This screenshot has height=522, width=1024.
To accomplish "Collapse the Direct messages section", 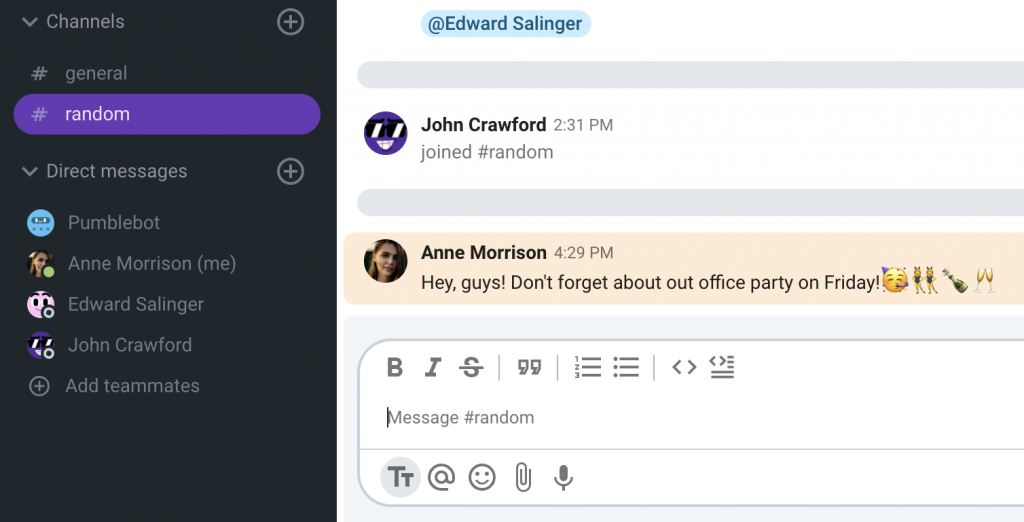I will [x=29, y=171].
